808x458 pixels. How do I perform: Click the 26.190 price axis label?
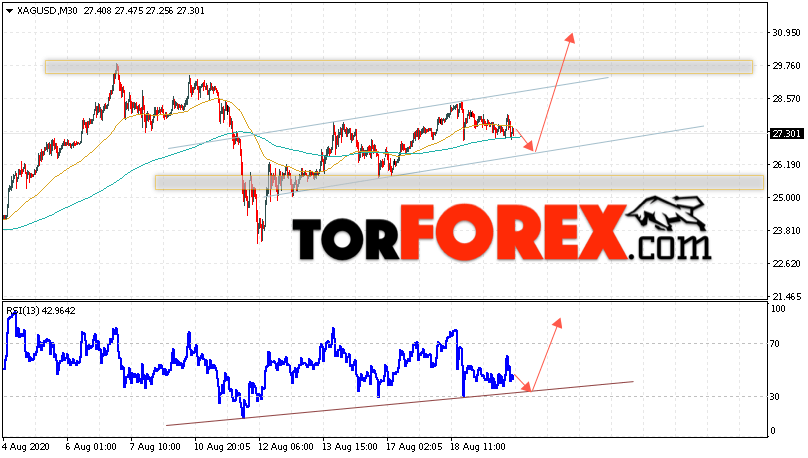tap(786, 164)
